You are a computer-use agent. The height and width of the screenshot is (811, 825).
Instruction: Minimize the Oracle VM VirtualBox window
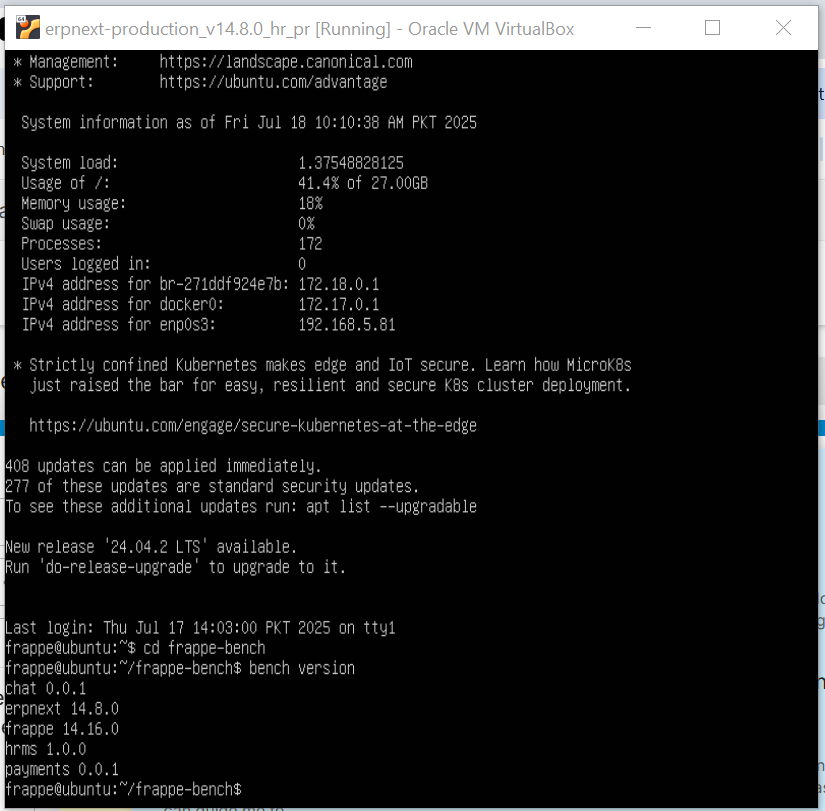(x=643, y=28)
